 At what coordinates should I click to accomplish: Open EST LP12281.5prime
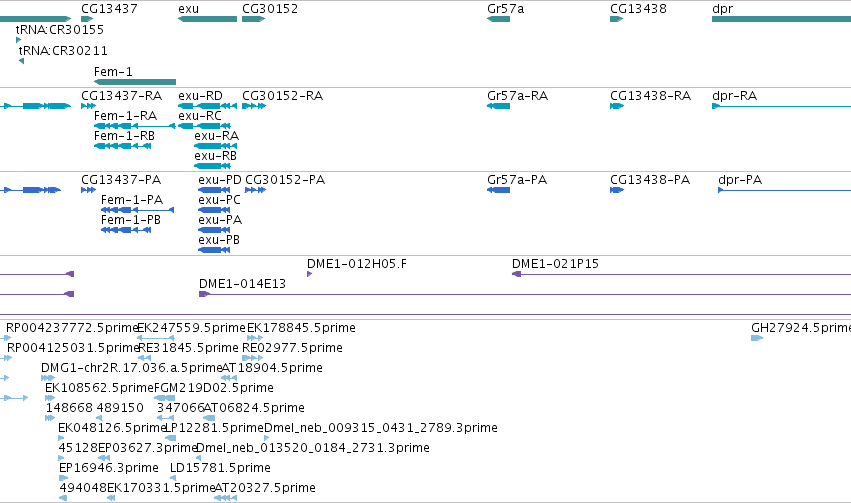click(214, 428)
